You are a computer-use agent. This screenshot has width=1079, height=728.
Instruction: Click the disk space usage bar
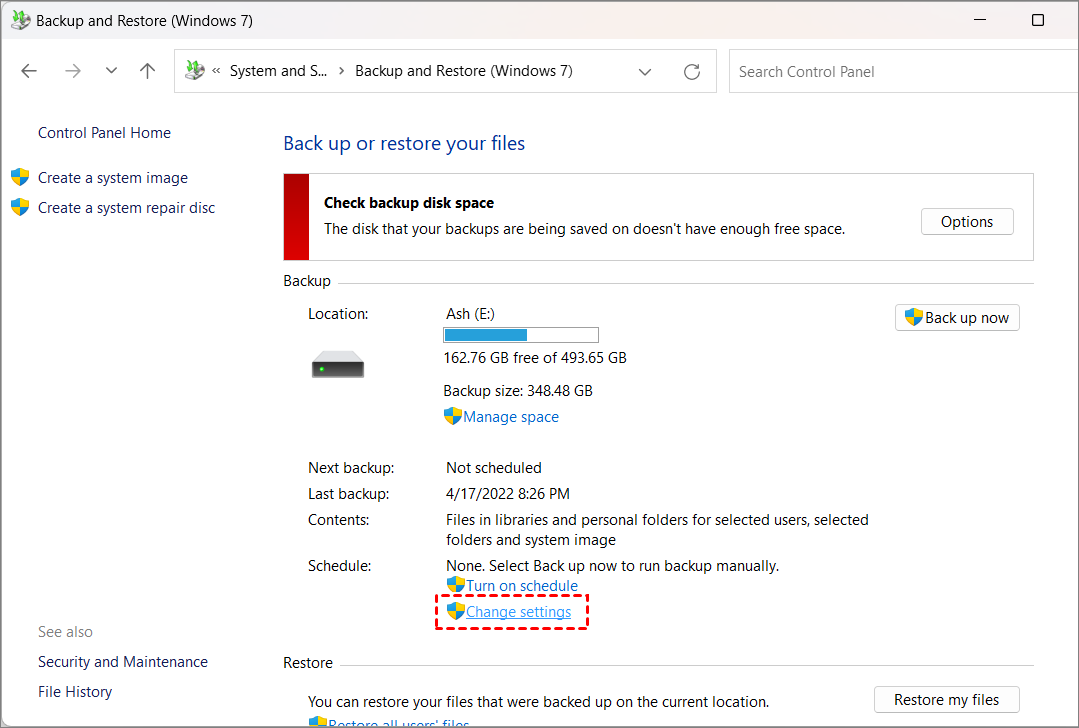coord(520,335)
